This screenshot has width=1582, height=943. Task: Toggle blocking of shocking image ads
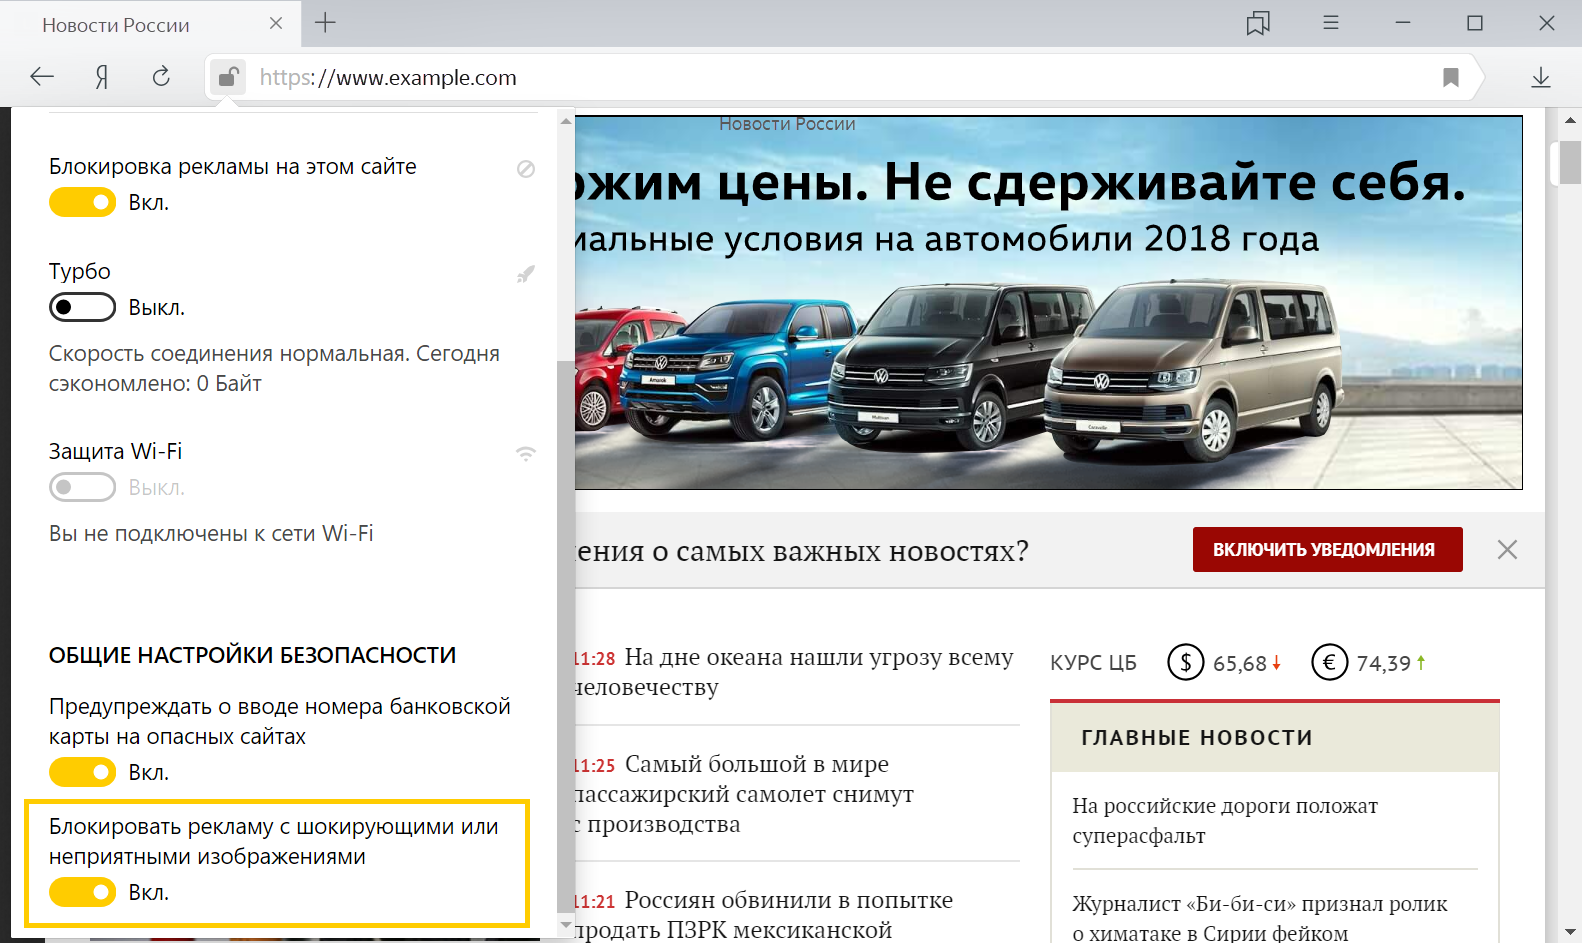pyautogui.click(x=83, y=892)
